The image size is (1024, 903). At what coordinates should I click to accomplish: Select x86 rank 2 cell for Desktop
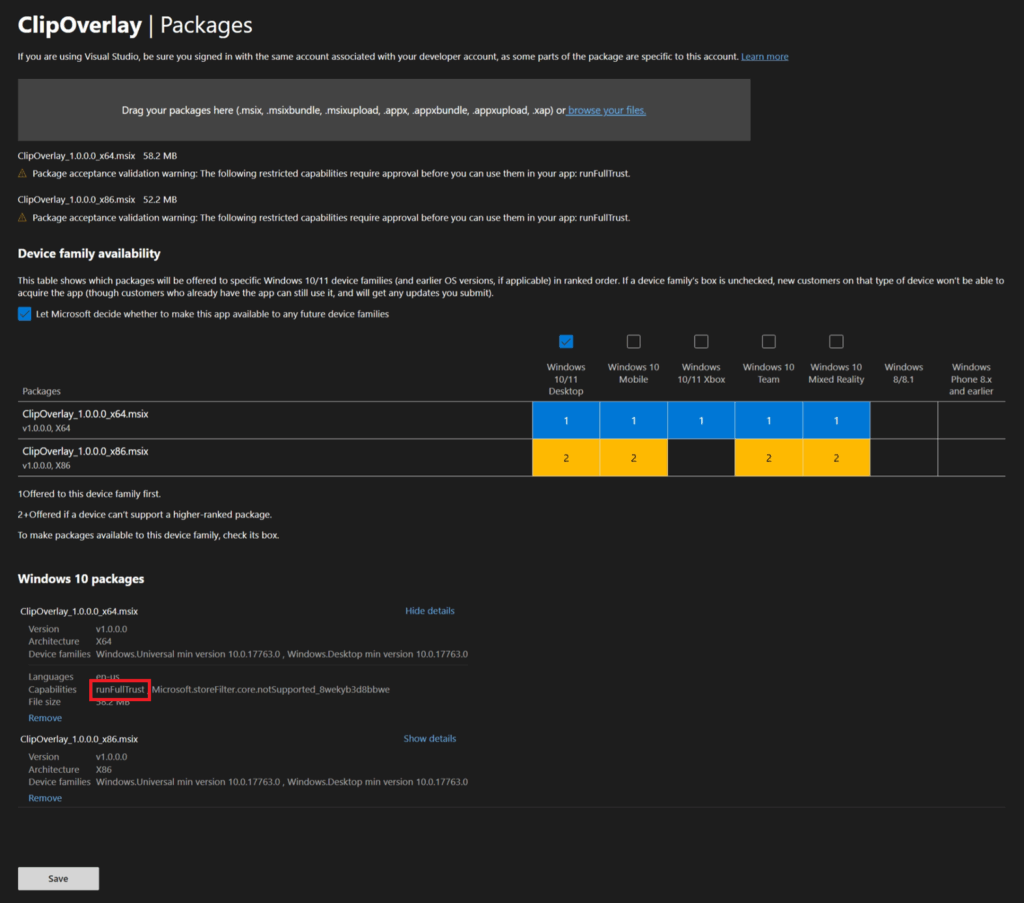[566, 458]
